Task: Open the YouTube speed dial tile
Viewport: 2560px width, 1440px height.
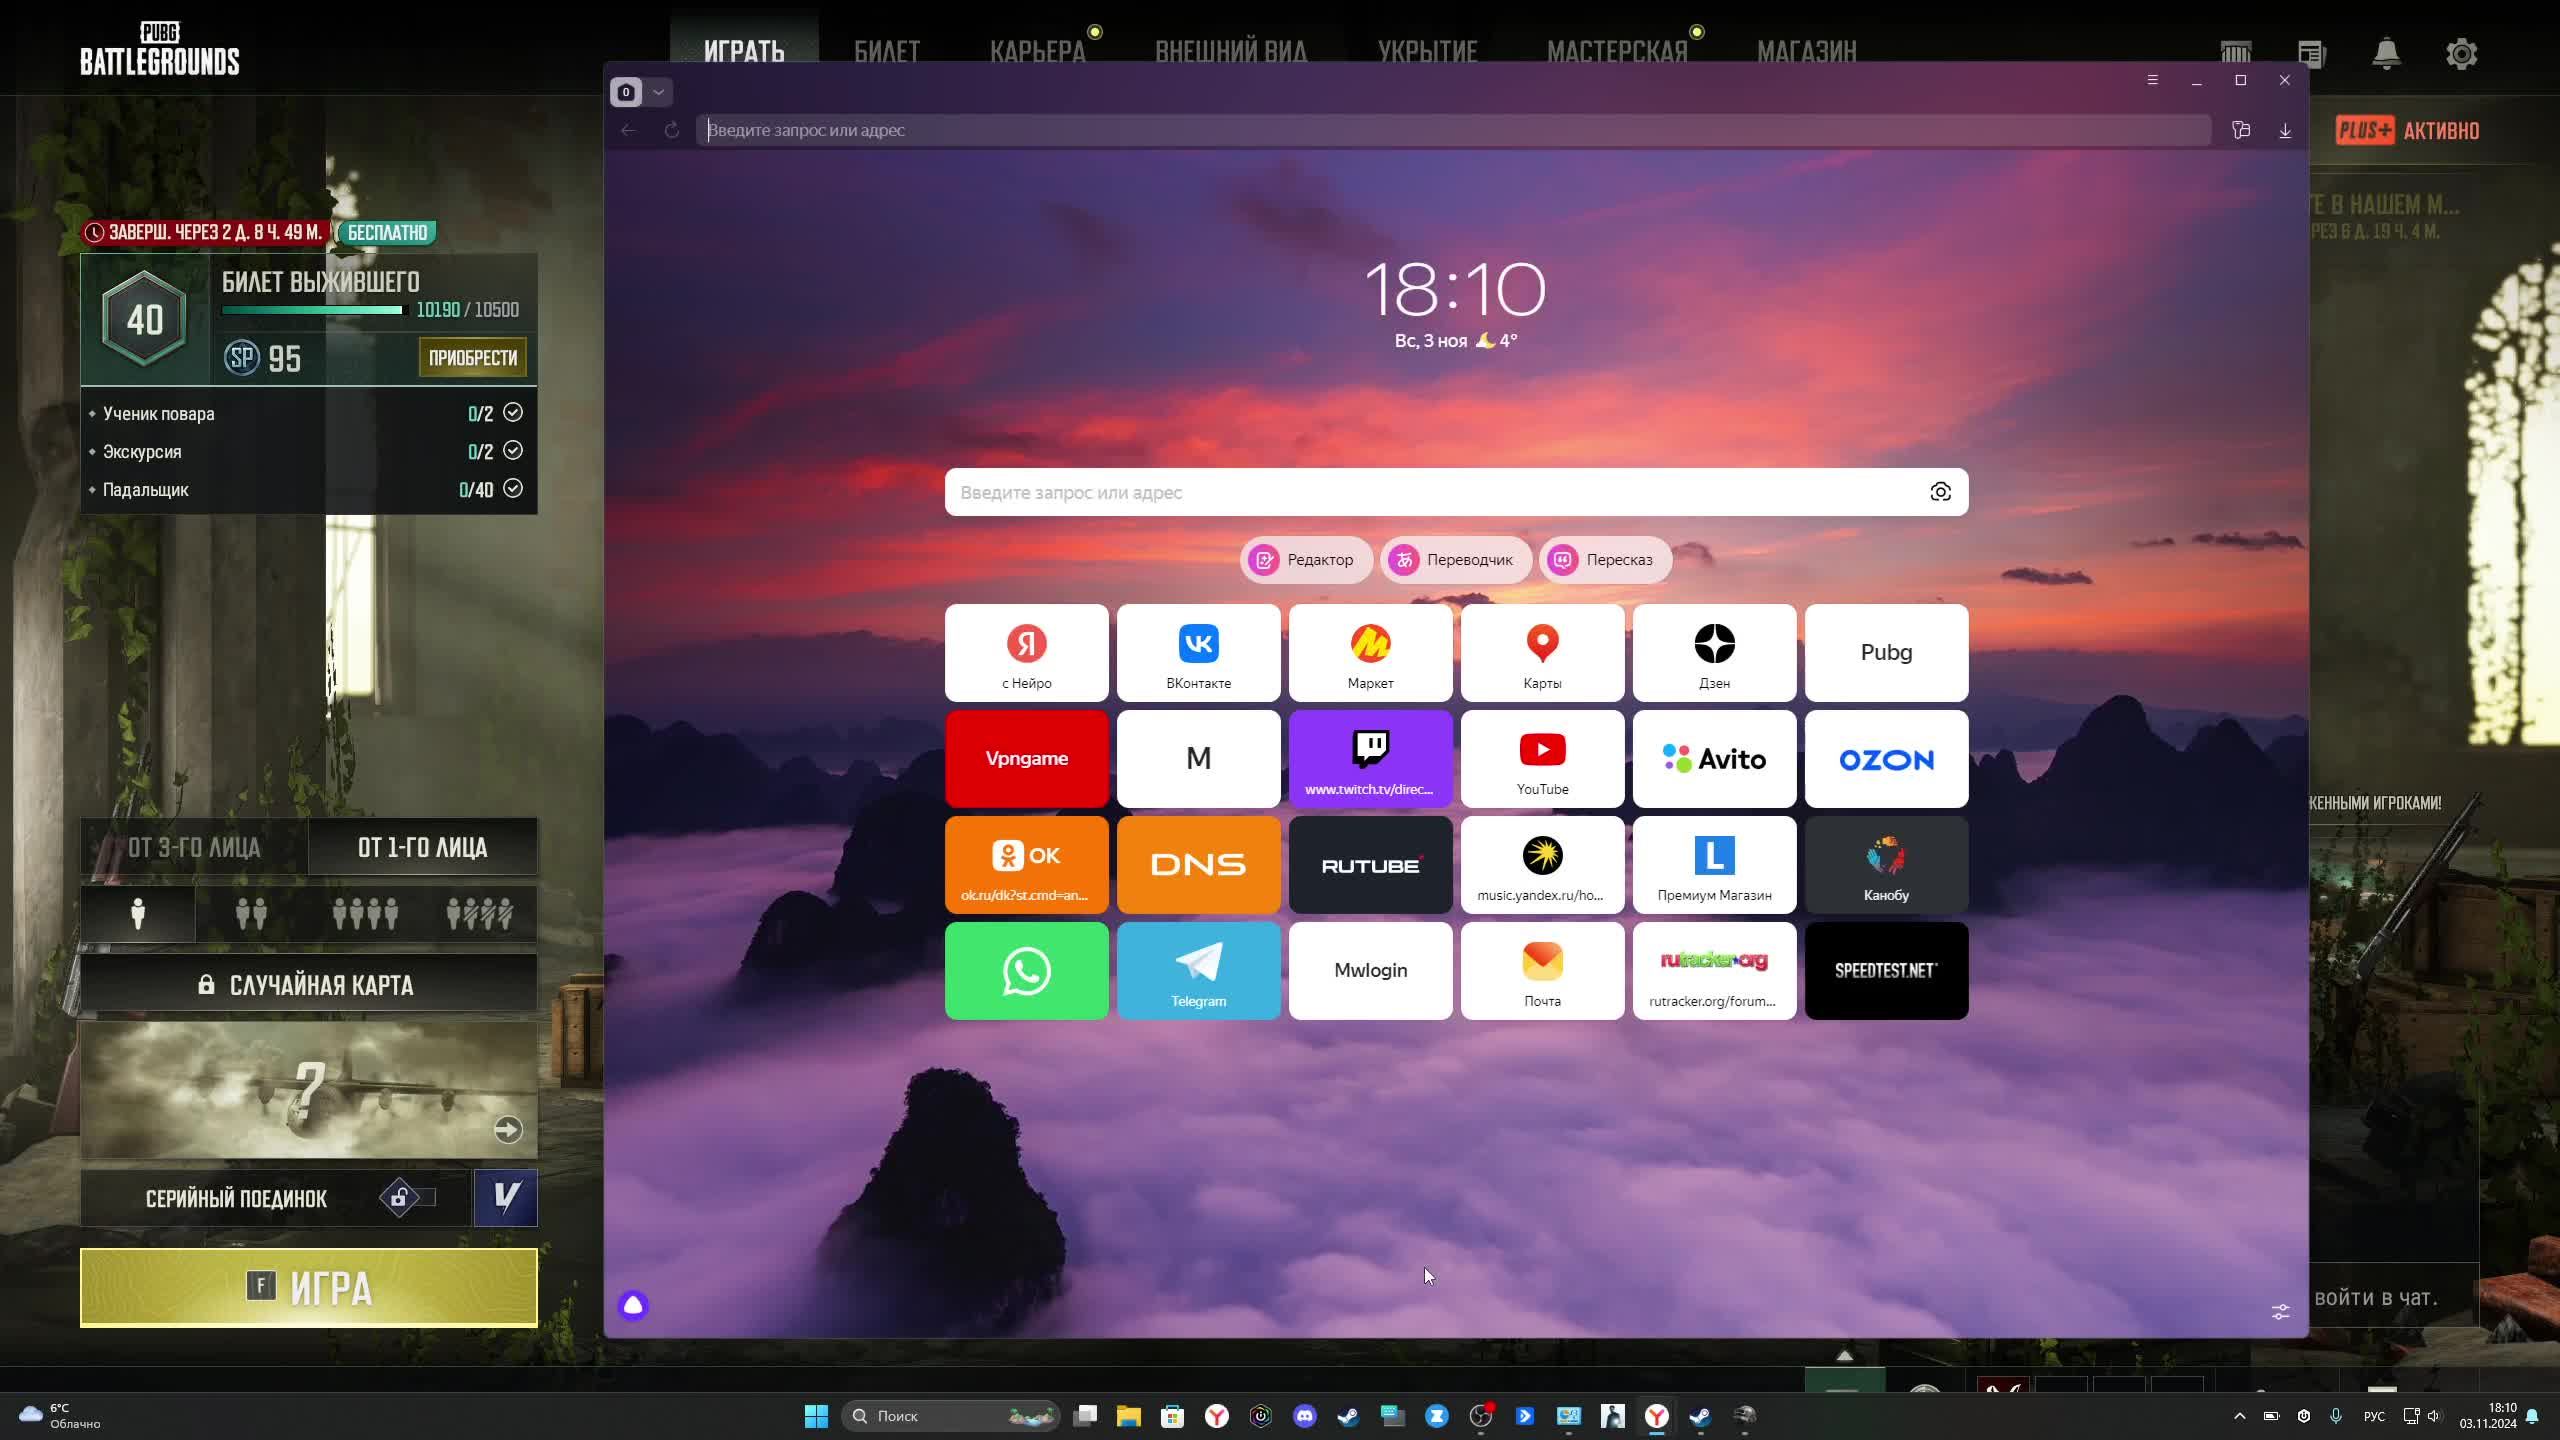Action: point(1542,759)
